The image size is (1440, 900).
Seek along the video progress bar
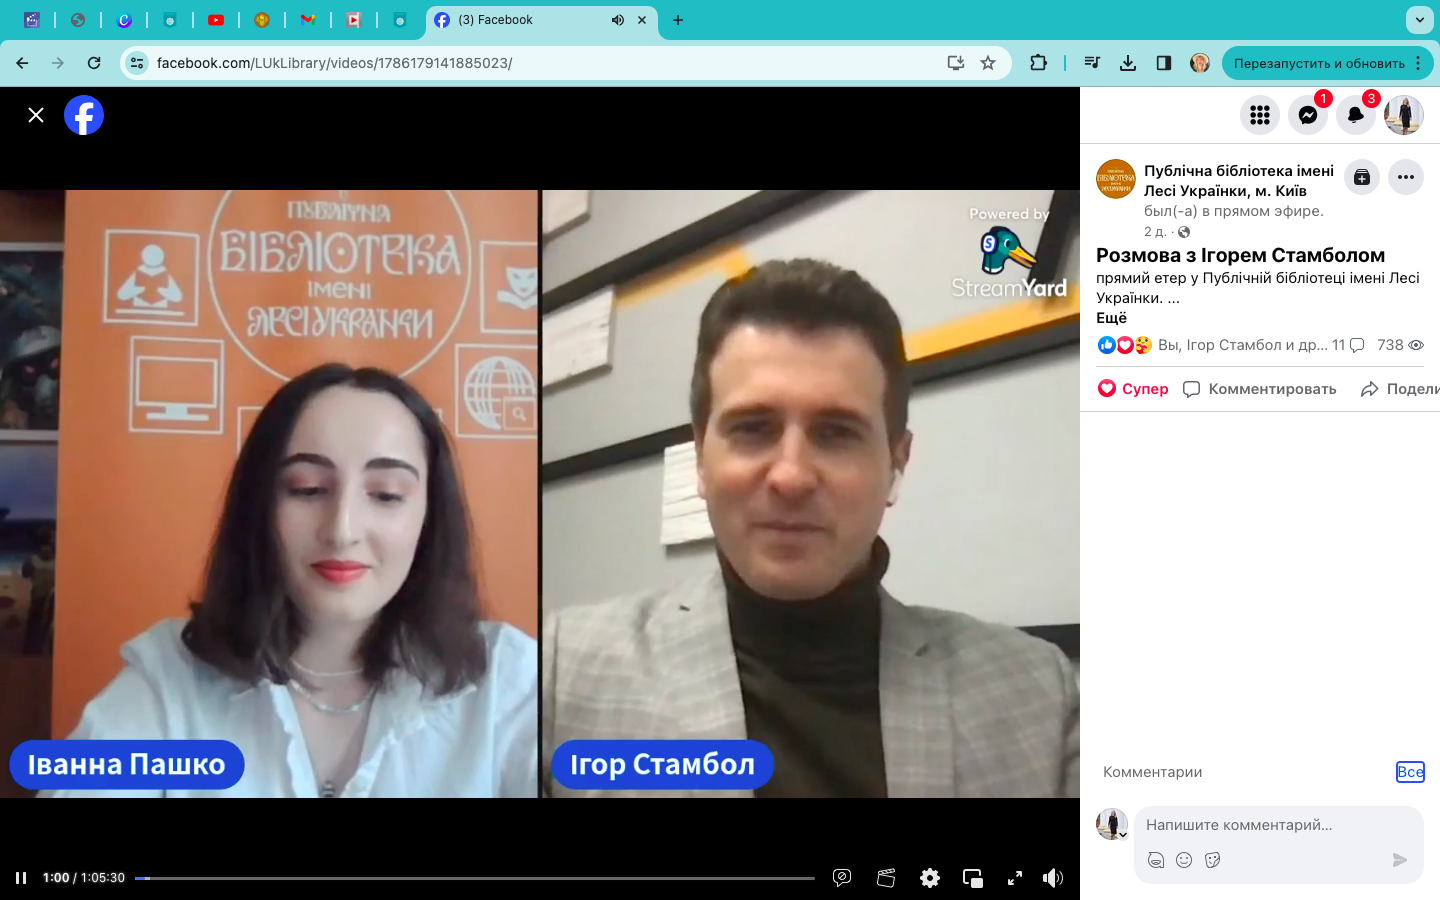coord(475,878)
